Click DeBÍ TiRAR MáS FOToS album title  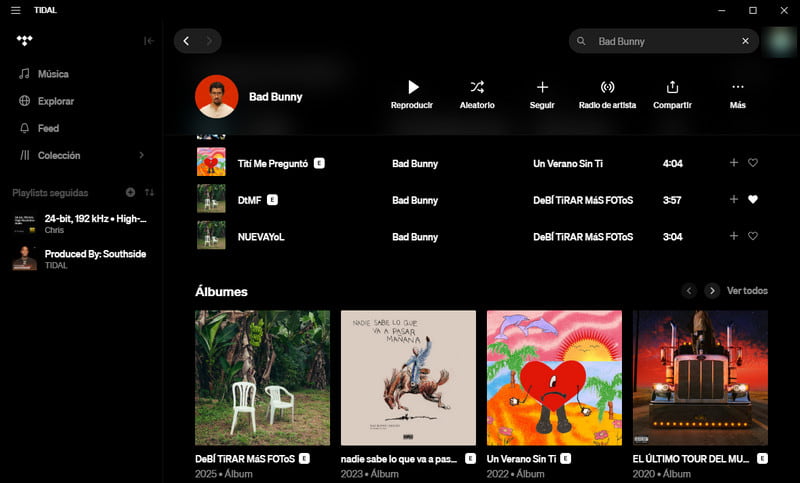(x=245, y=459)
